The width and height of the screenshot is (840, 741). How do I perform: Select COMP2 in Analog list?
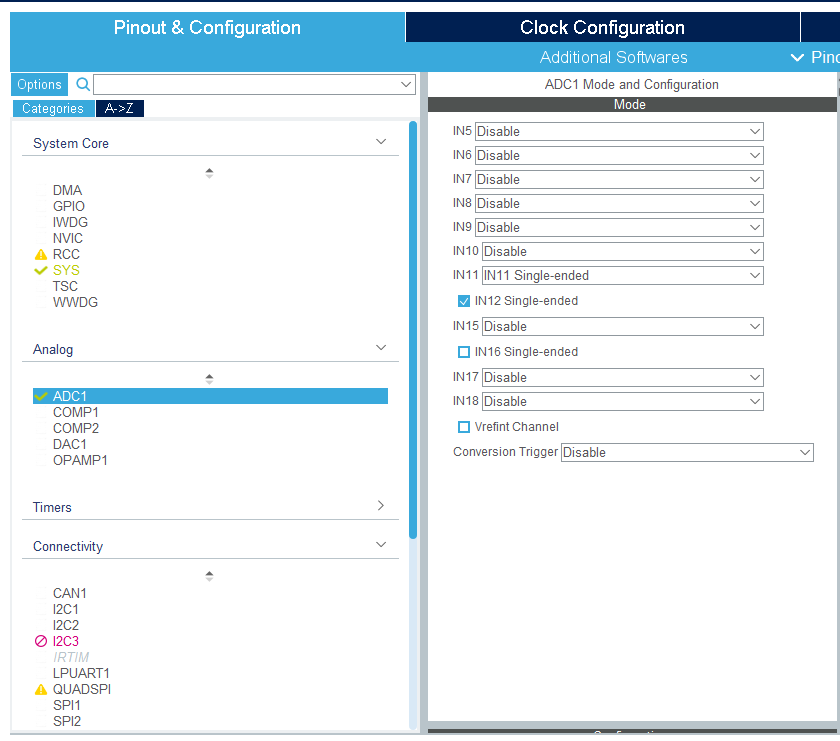76,429
